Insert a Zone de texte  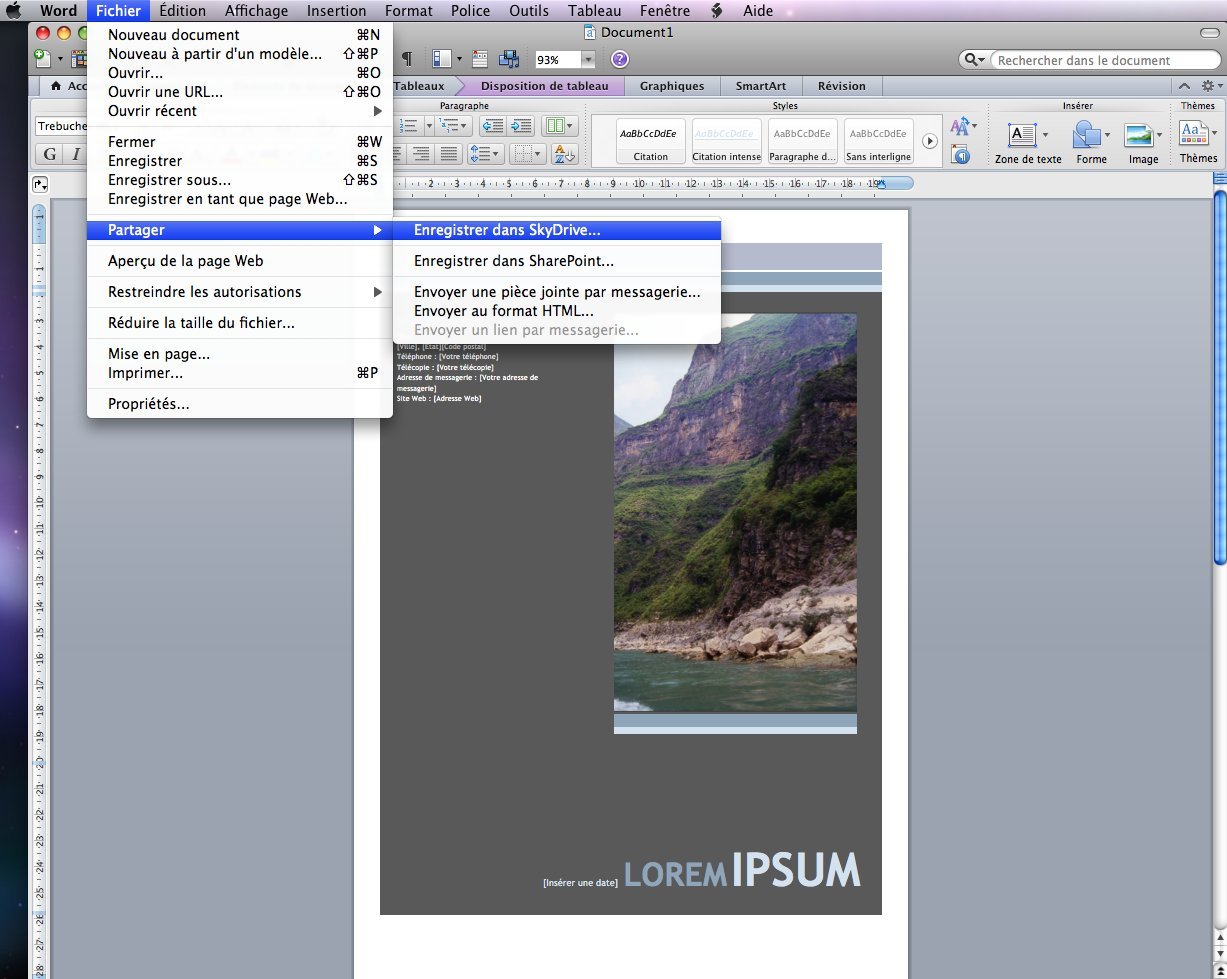(1028, 141)
